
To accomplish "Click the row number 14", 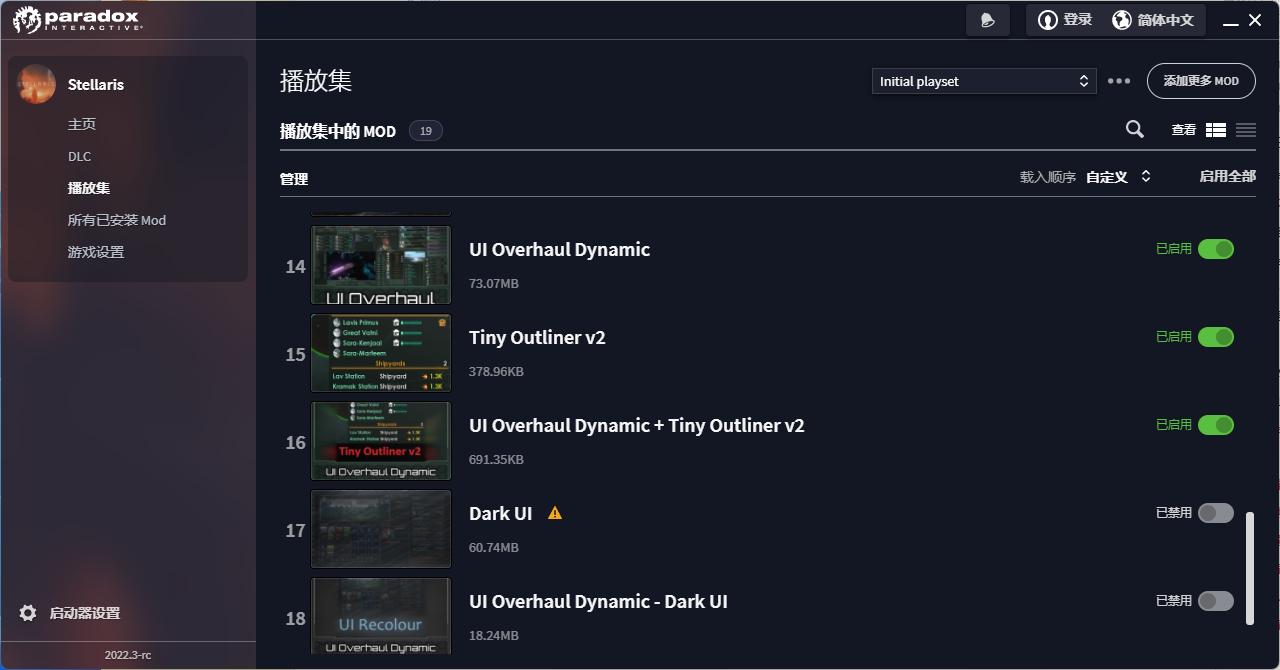I will 295,267.
